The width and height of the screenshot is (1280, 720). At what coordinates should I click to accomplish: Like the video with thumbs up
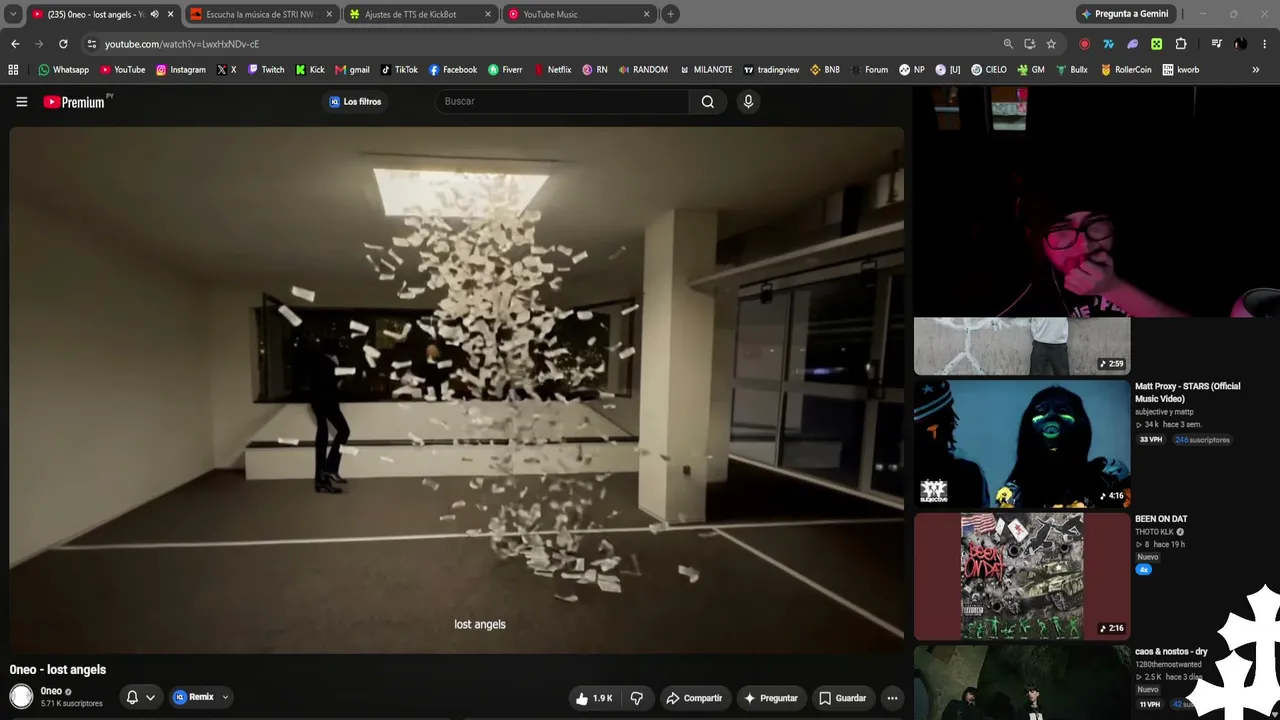pyautogui.click(x=594, y=698)
